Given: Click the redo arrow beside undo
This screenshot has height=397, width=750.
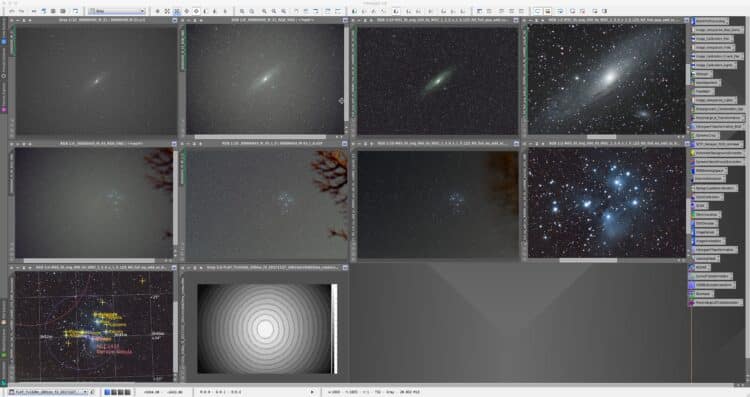Looking at the screenshot, I should coord(21,11).
